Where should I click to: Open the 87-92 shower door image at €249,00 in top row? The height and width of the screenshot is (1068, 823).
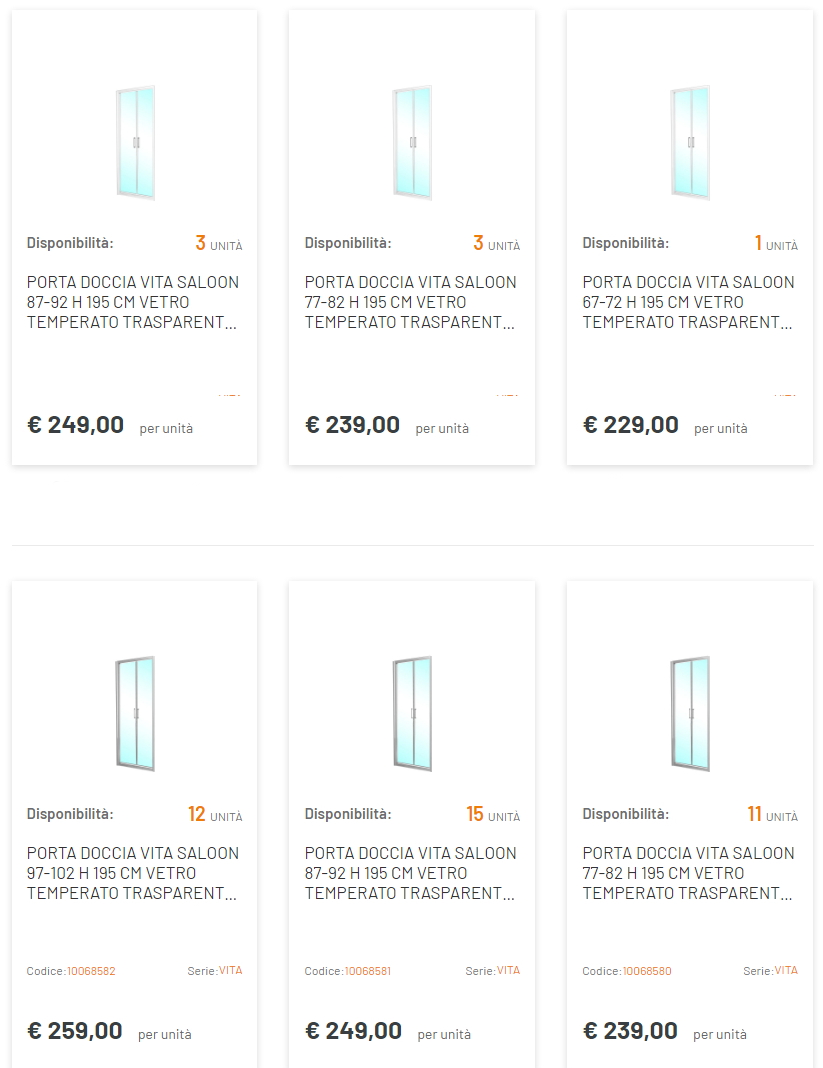click(135, 143)
